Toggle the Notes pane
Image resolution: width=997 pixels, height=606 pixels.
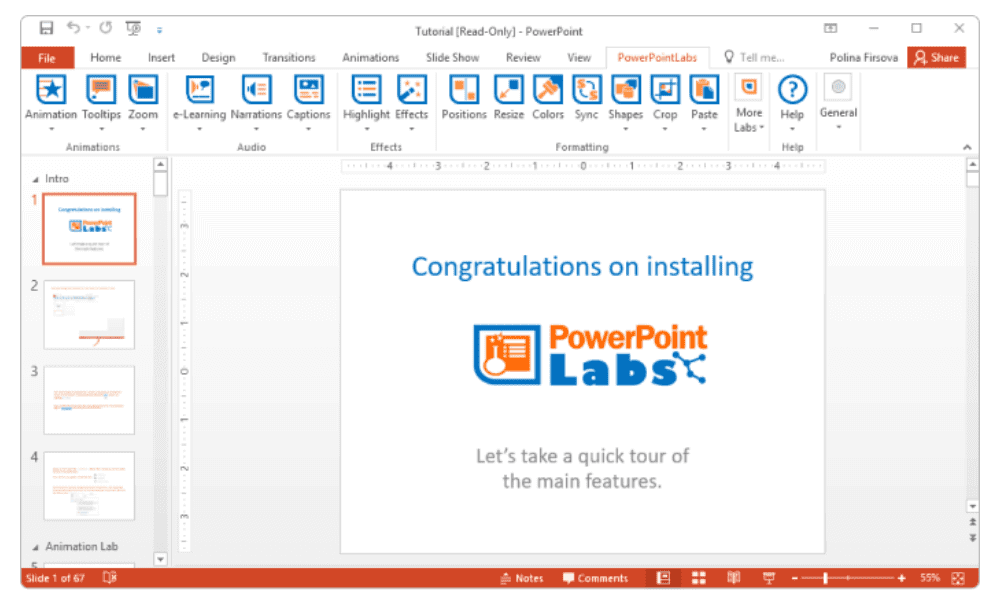(x=521, y=578)
